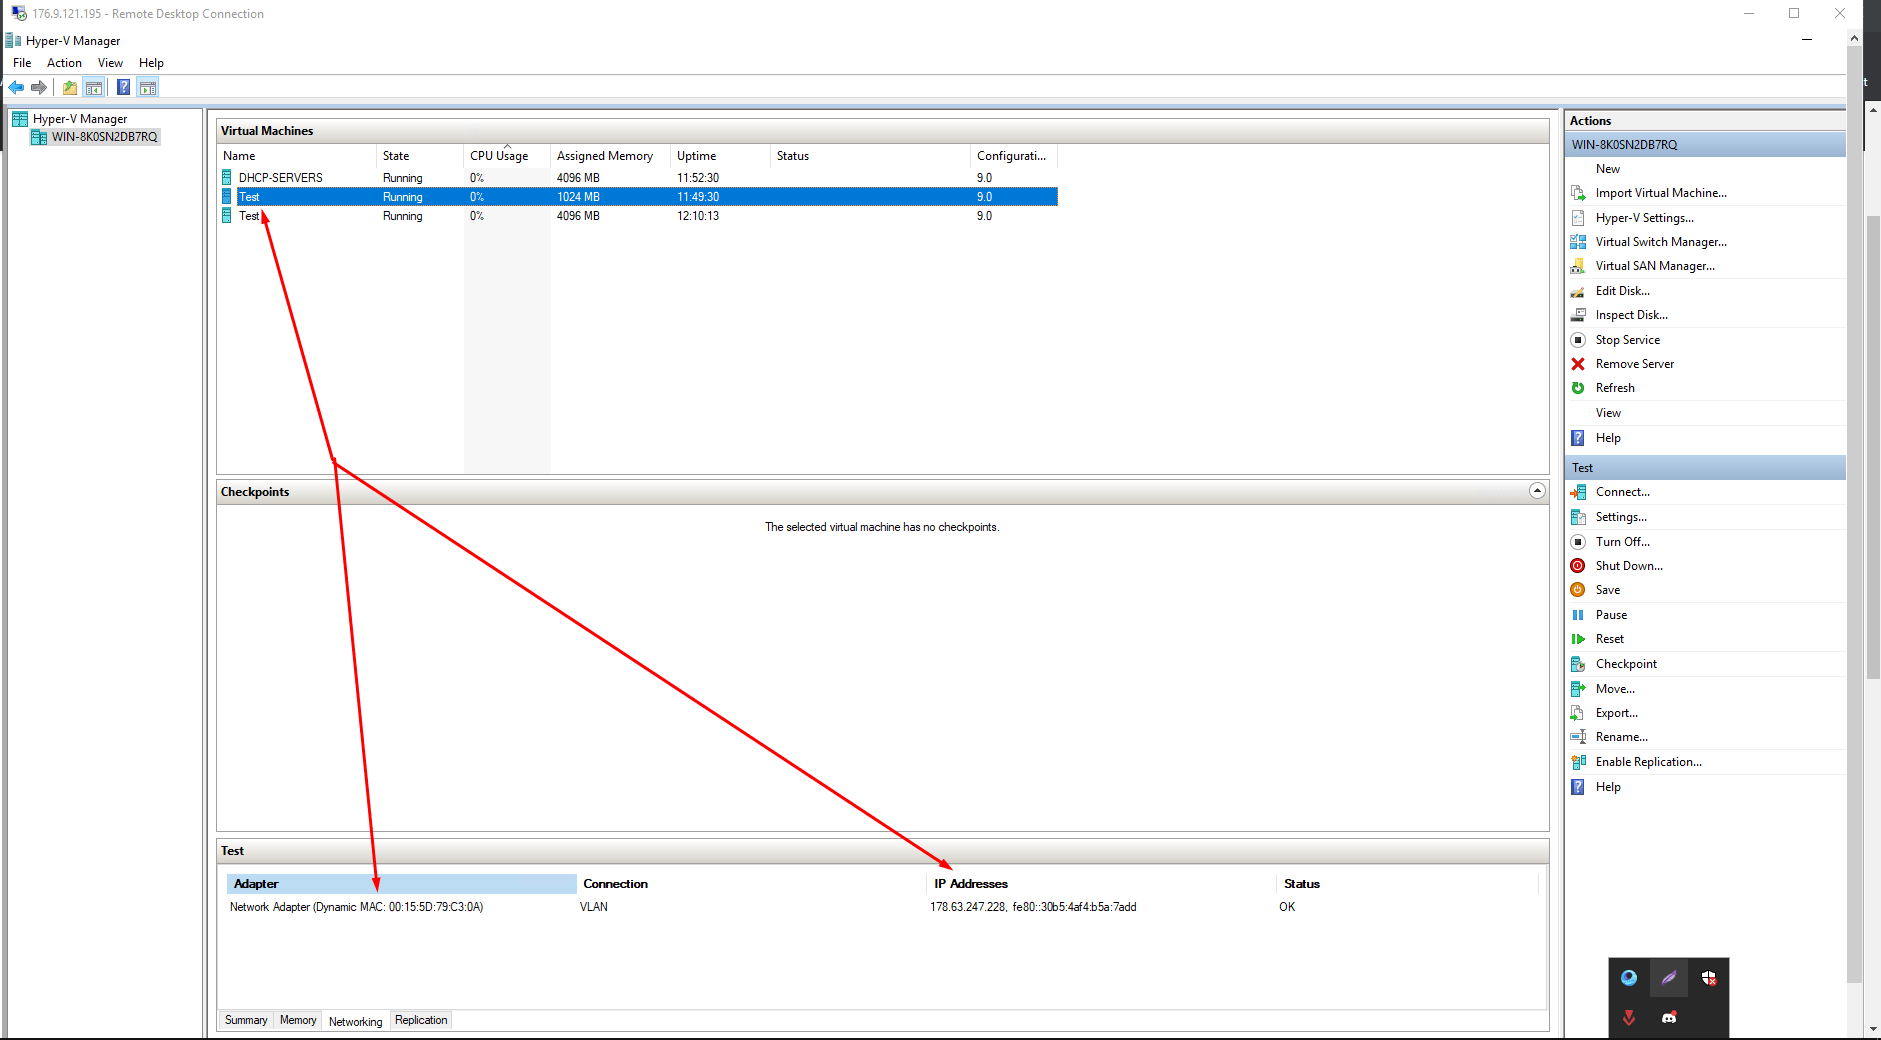Click Connect for the Test virtual machine
Viewport: 1881px width, 1040px height.
tap(1620, 491)
